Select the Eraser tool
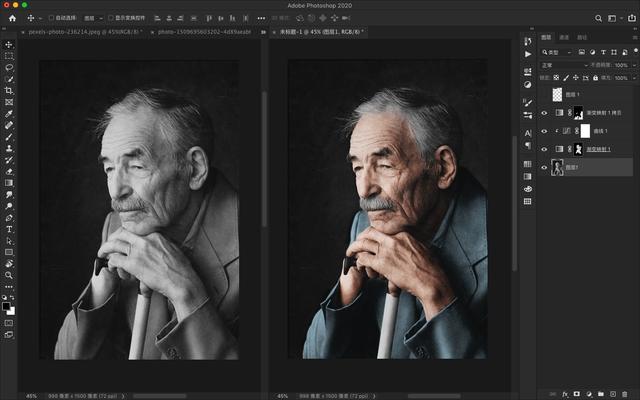The width and height of the screenshot is (640, 400). (x=9, y=171)
